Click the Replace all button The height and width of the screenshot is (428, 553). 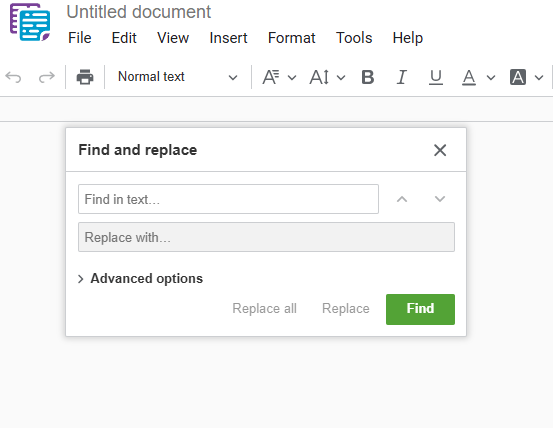coord(265,308)
